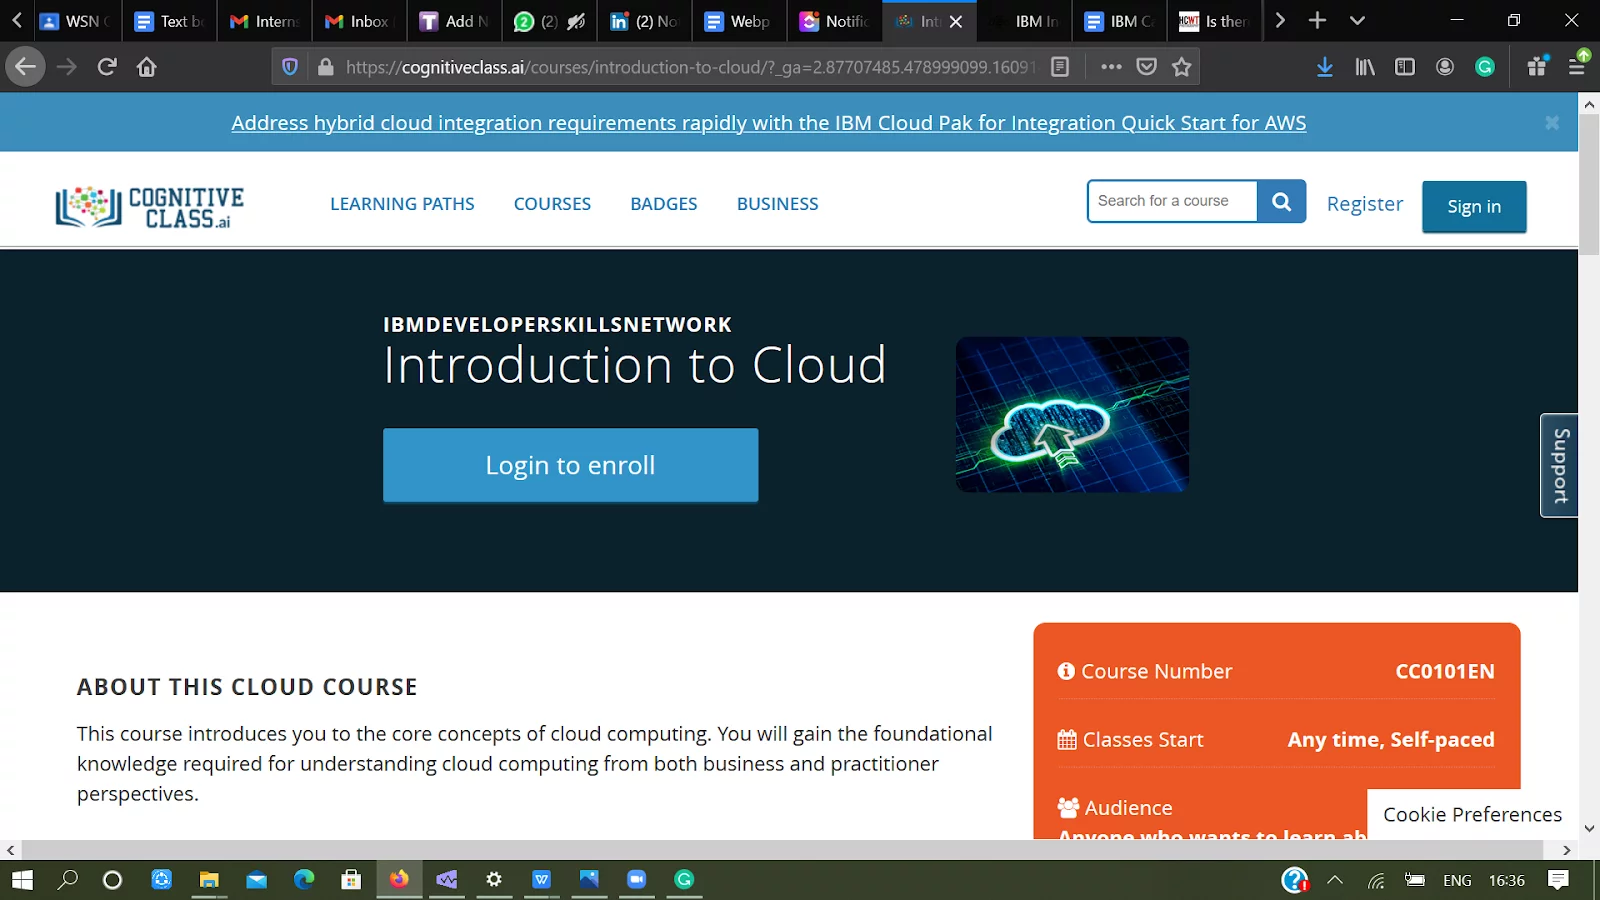The image size is (1600, 900).
Task: Switch to the Text document tab
Action: click(171, 21)
